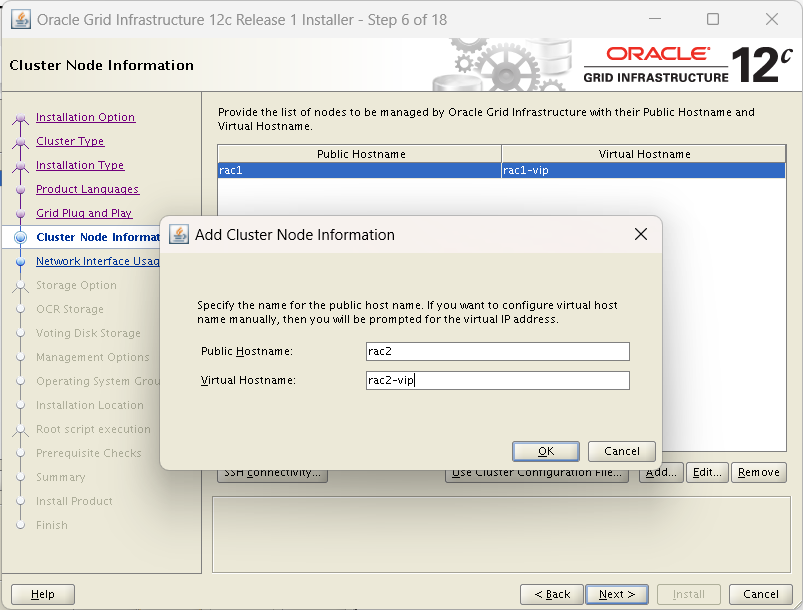Click Management Options step
This screenshot has width=803, height=610.
tap(93, 357)
